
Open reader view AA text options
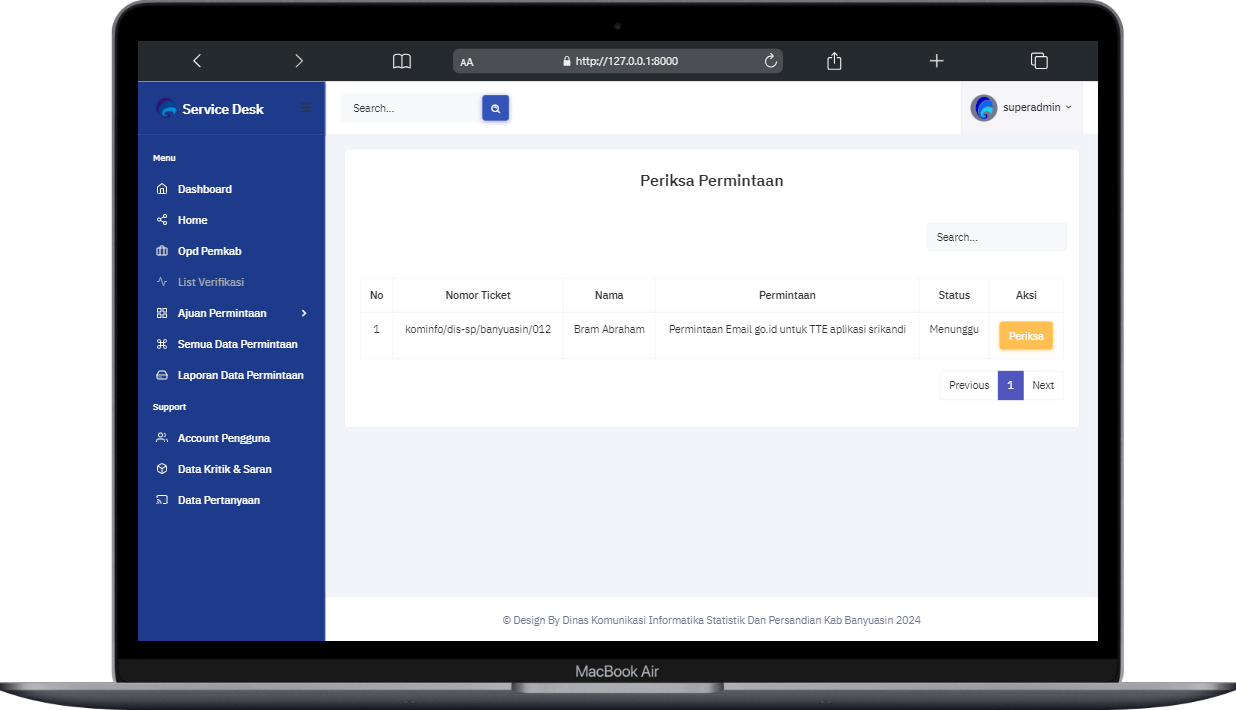coord(467,62)
